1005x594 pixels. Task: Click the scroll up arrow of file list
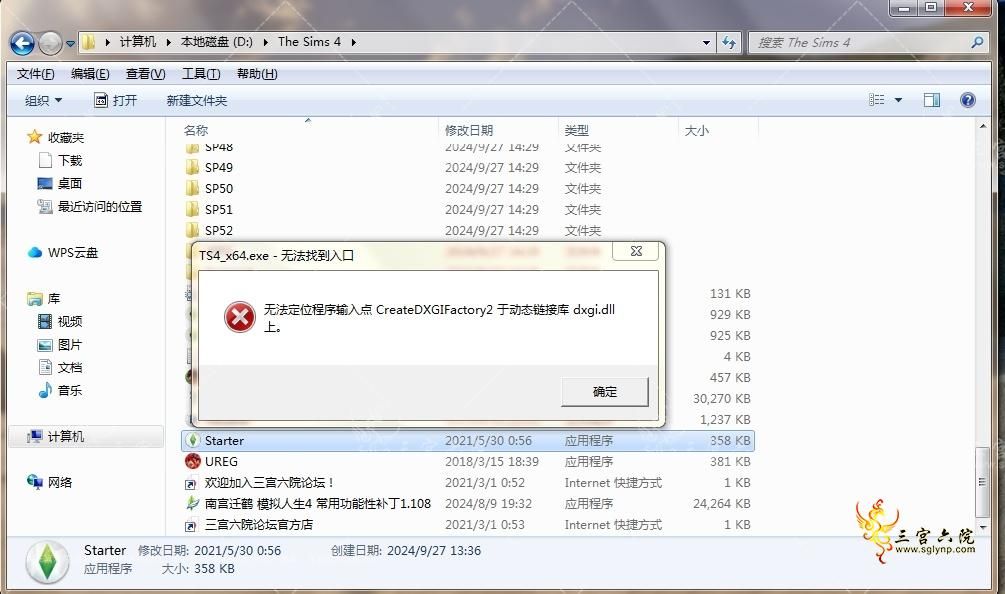(983, 127)
